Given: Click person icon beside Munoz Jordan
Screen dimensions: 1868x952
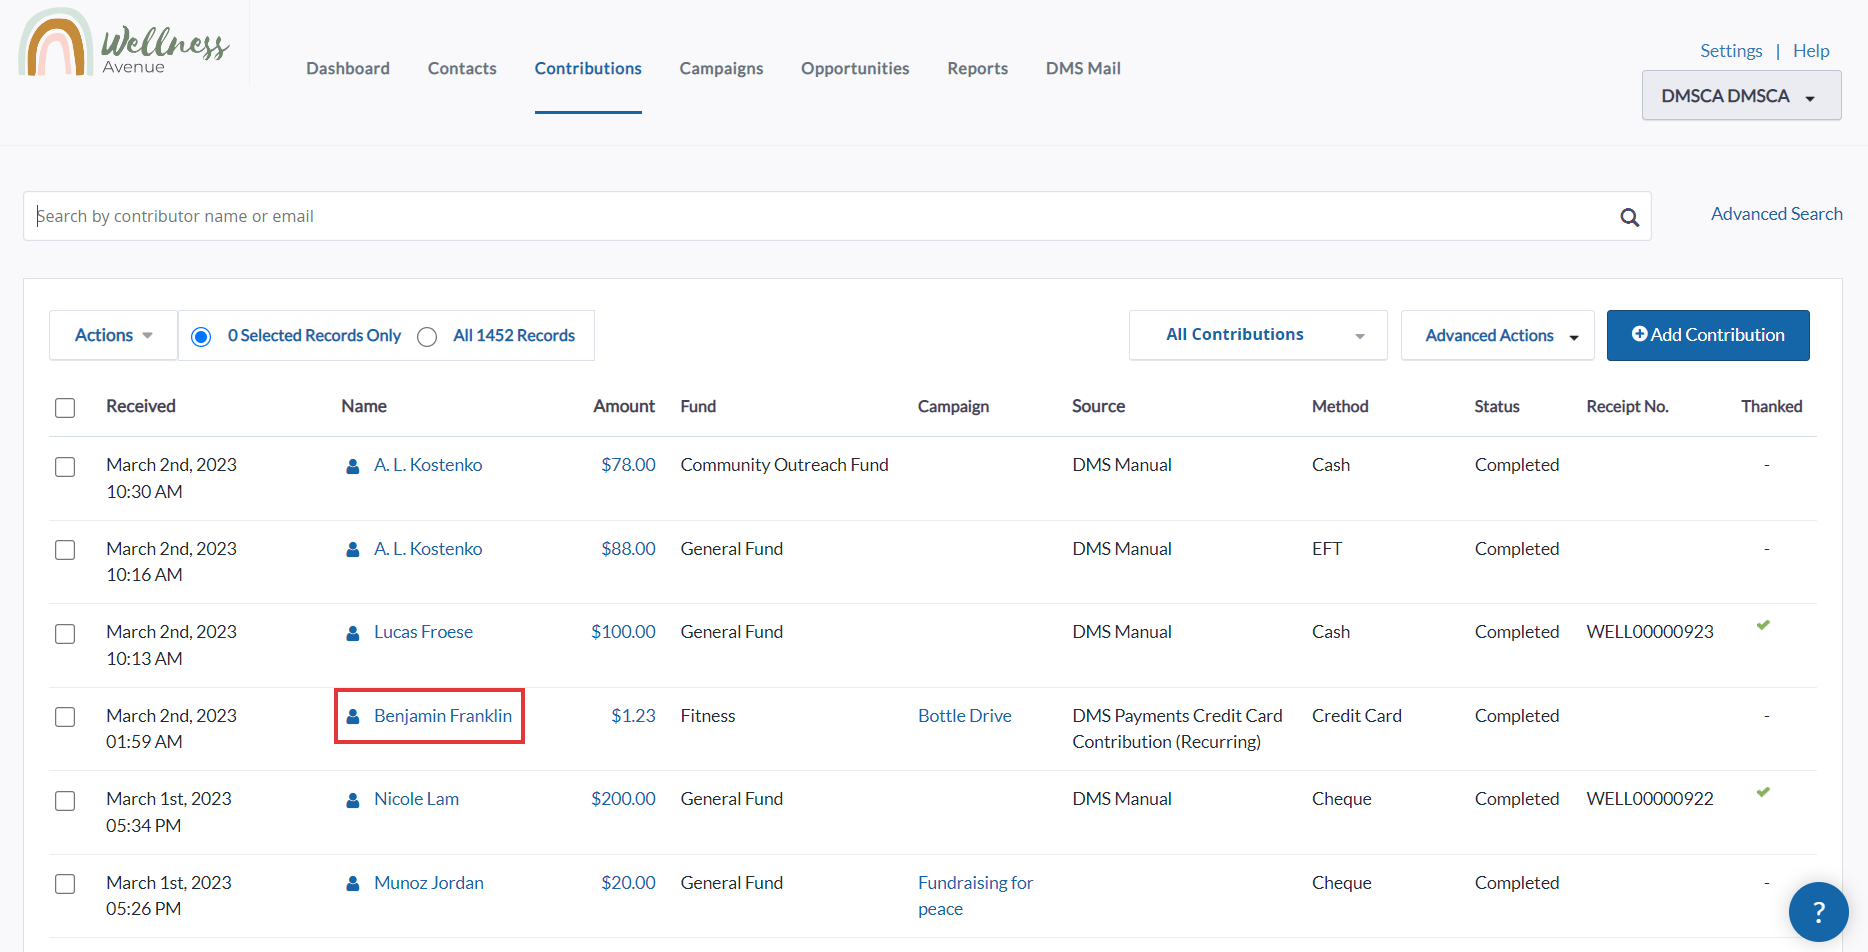Looking at the screenshot, I should pyautogui.click(x=353, y=883).
